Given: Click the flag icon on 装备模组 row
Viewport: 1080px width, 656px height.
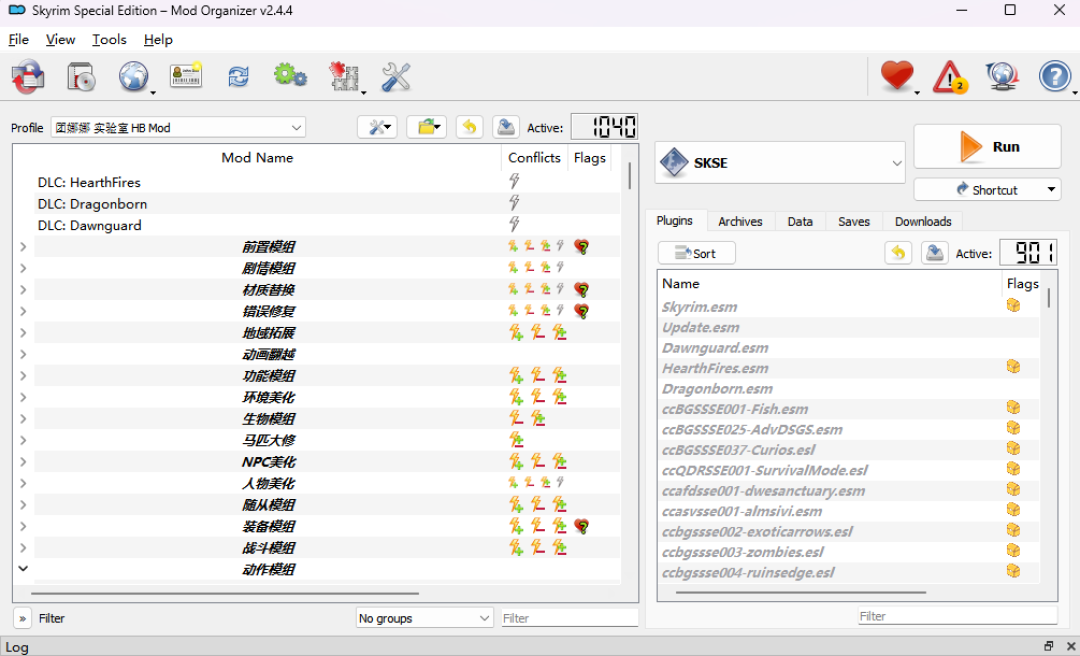Looking at the screenshot, I should coord(582,526).
